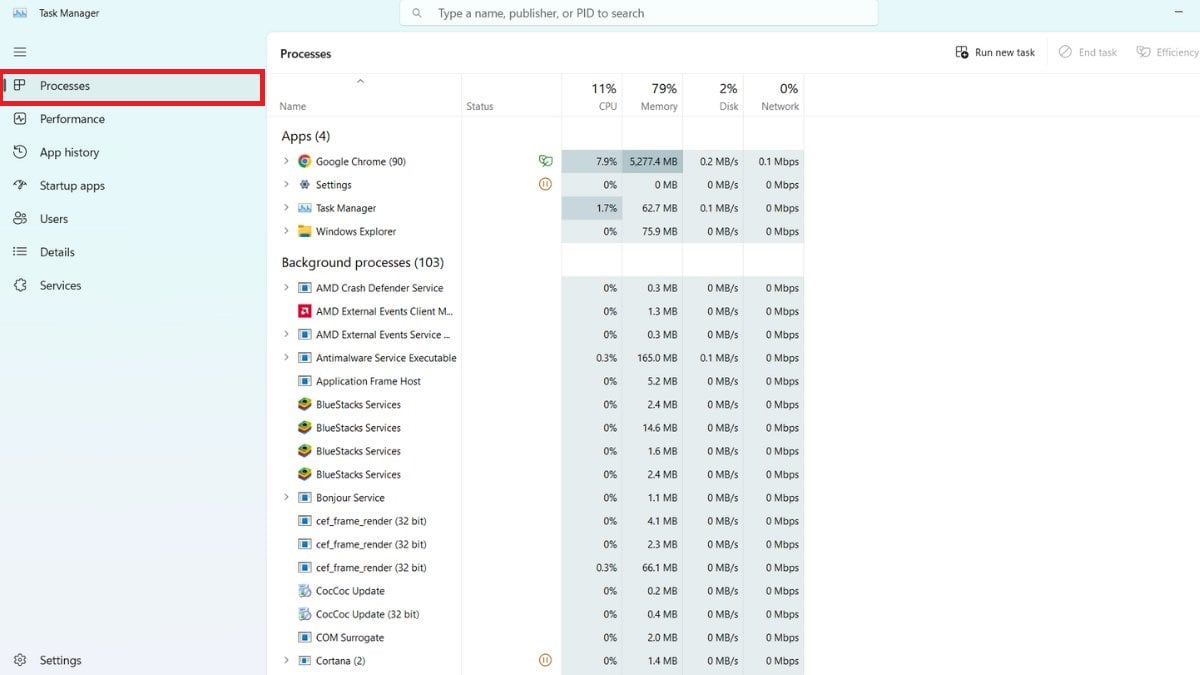Expand the Antimalware Service Executable row
The width and height of the screenshot is (1200, 675).
pos(286,358)
